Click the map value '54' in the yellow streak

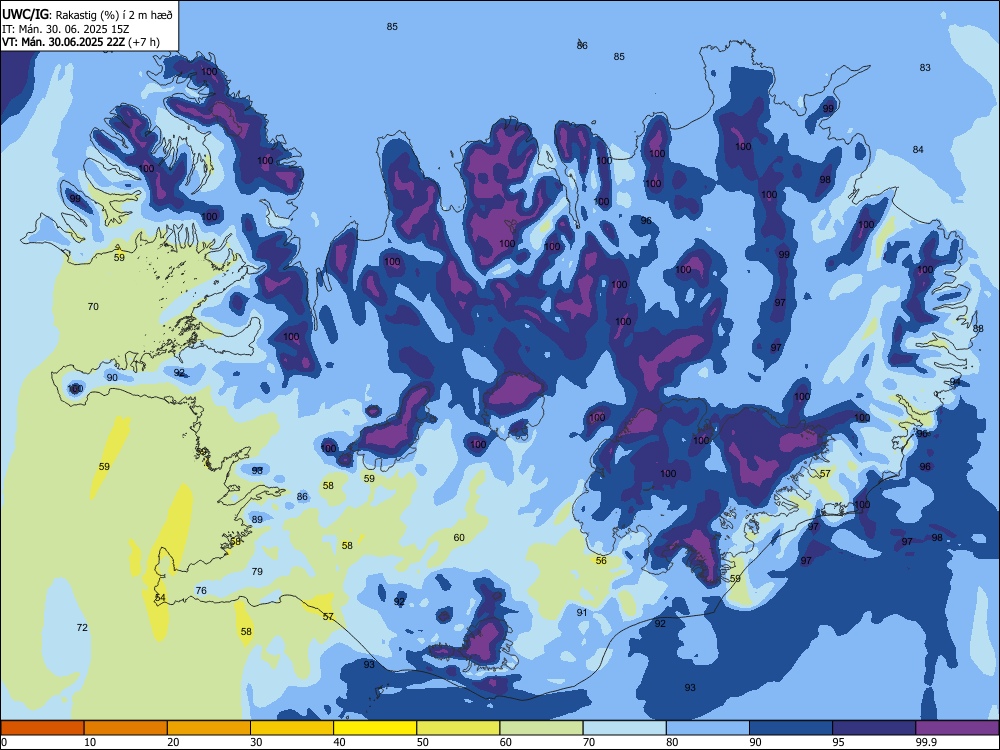160,598
